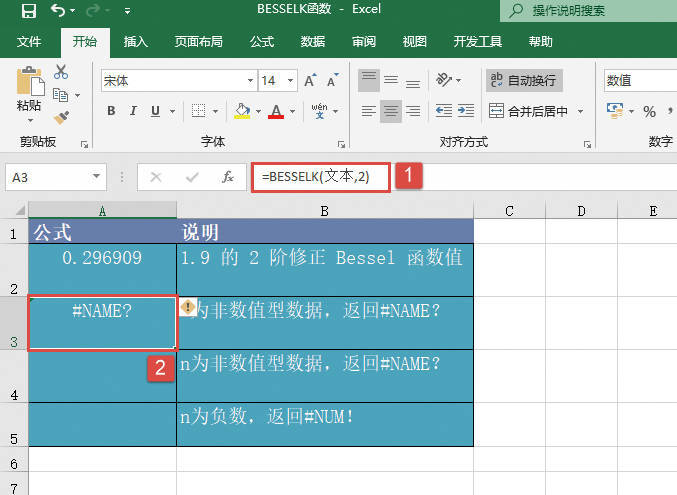Click the Increase Font Size icon

click(309, 80)
